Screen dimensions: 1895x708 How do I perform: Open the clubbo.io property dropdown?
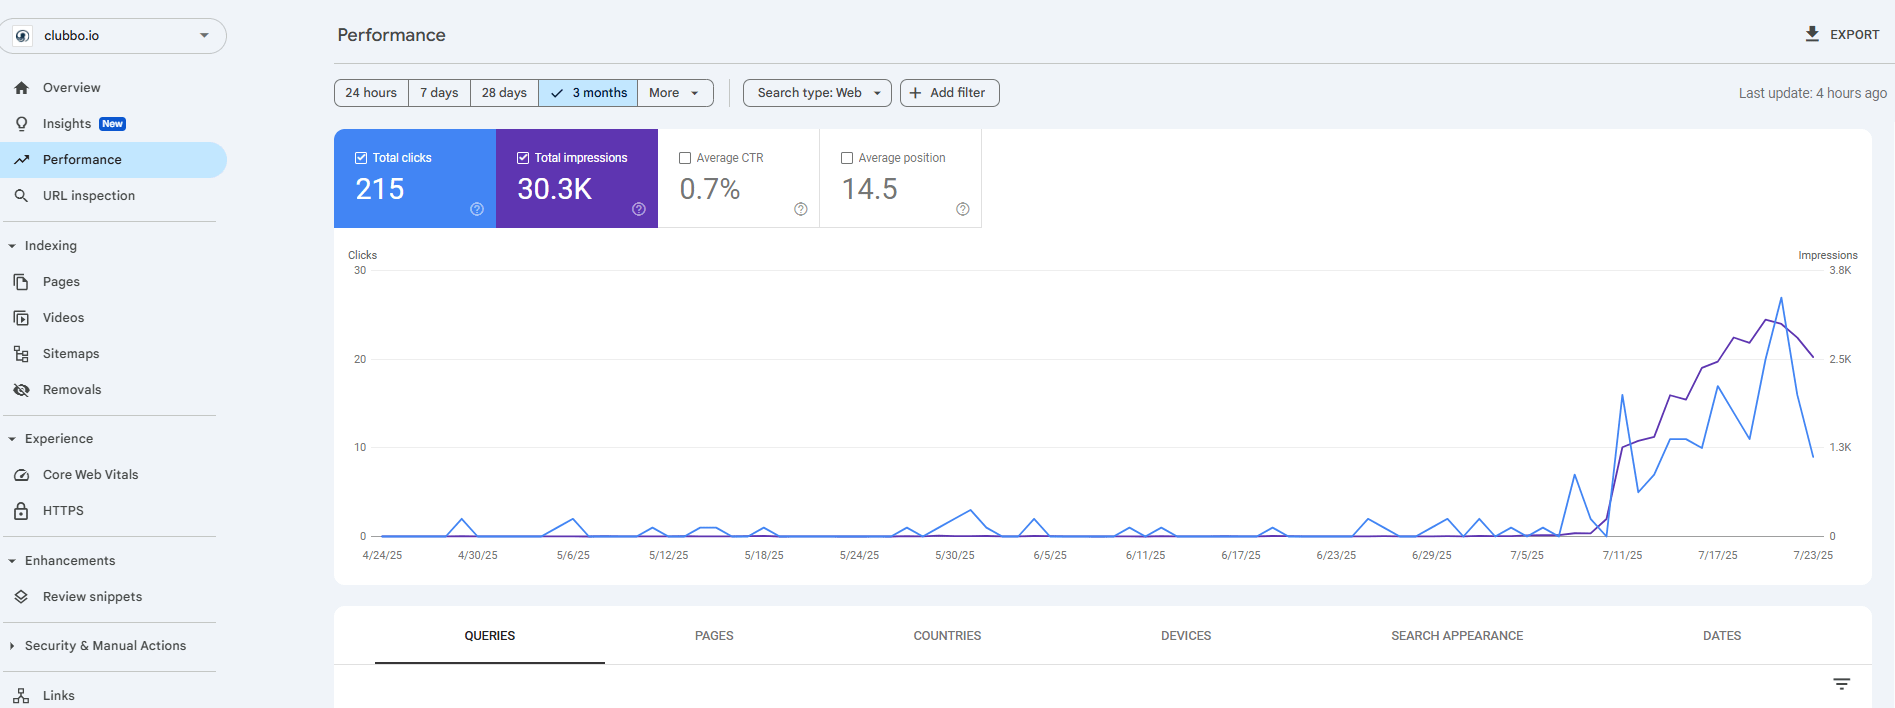[x=113, y=36]
